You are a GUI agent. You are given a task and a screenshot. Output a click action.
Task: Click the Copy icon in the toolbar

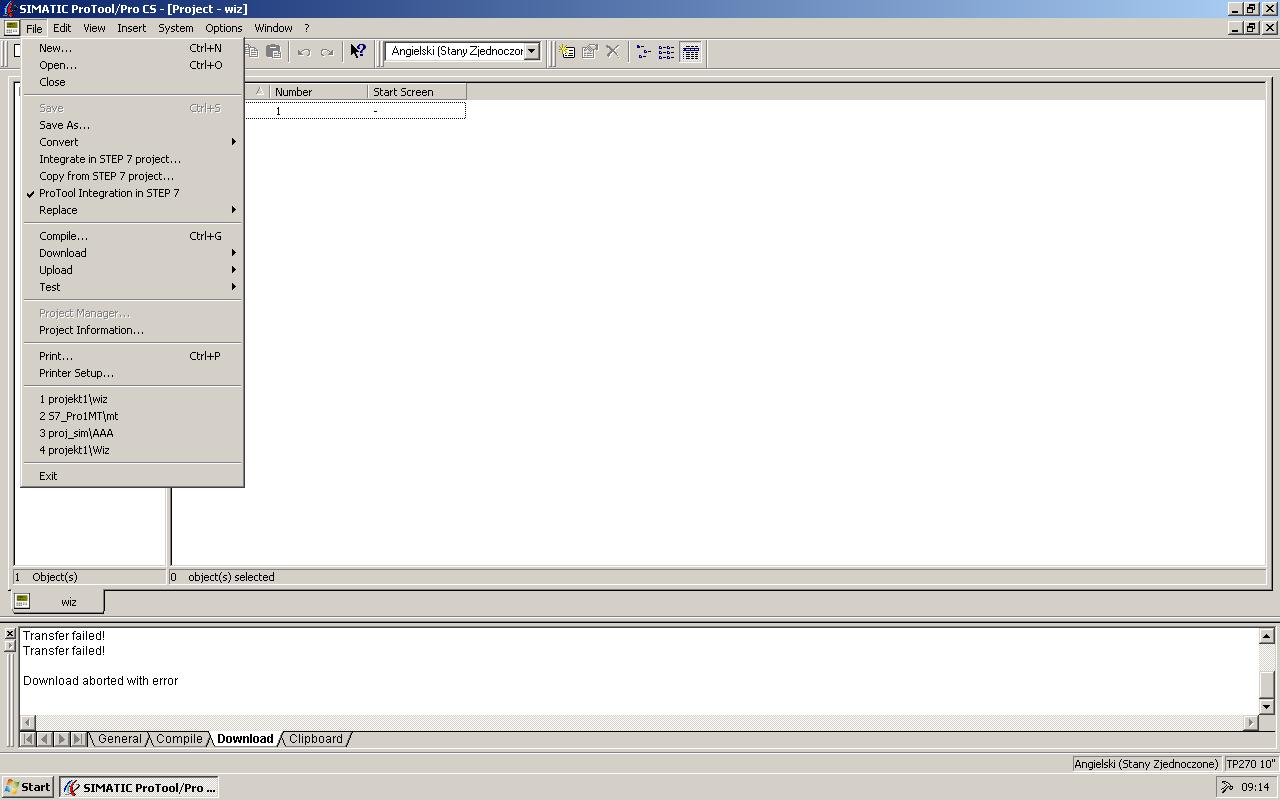(x=251, y=51)
